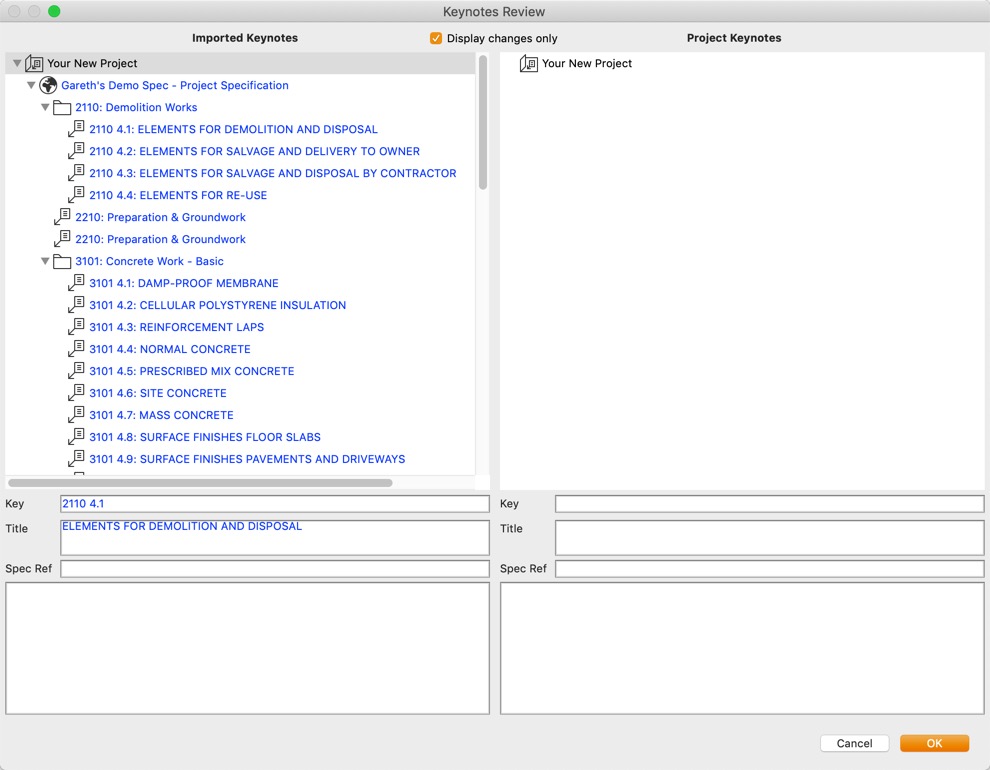Click the horizontal scrollbar of Imported Keynotes

pyautogui.click(x=200, y=483)
